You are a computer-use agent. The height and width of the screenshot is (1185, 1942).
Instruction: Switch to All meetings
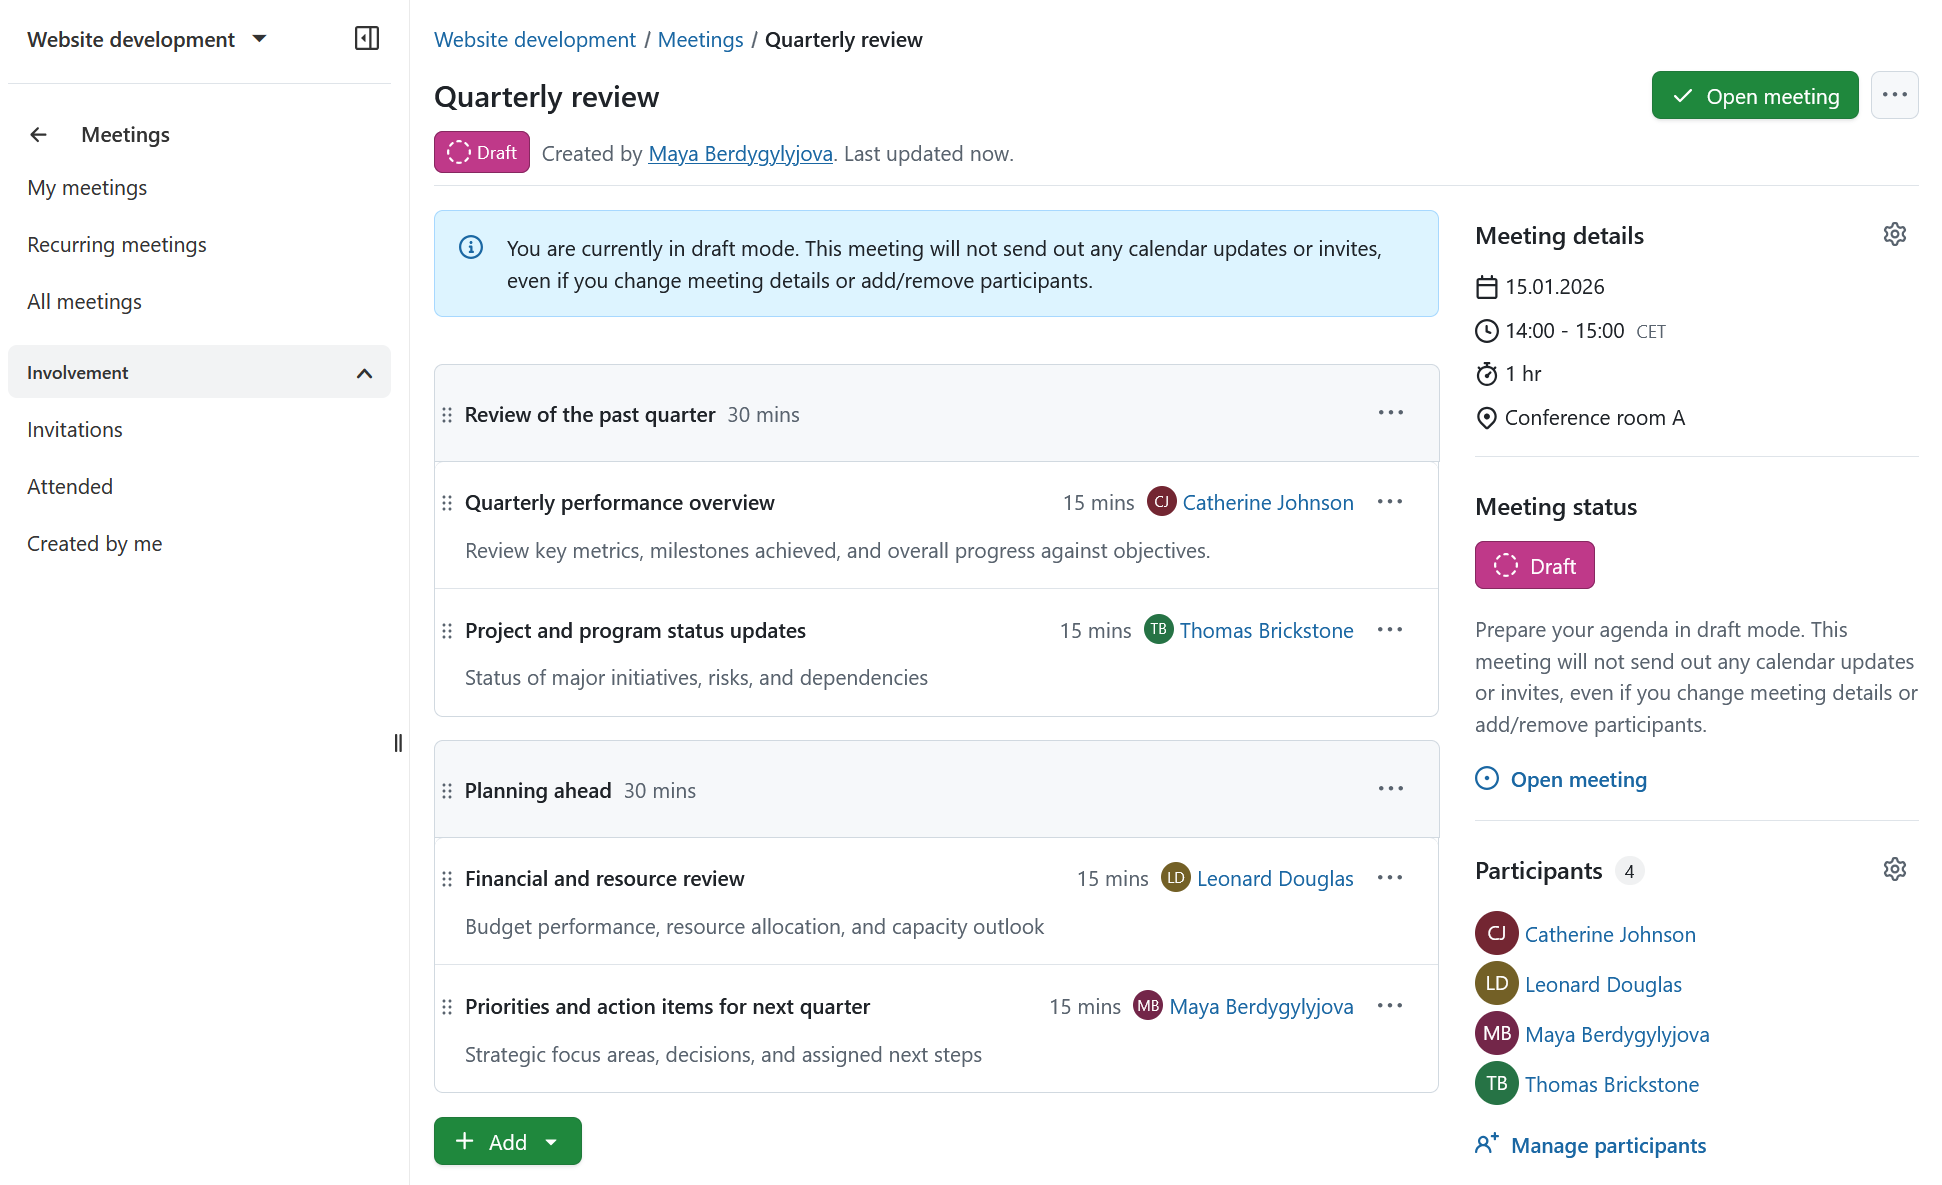point(84,301)
